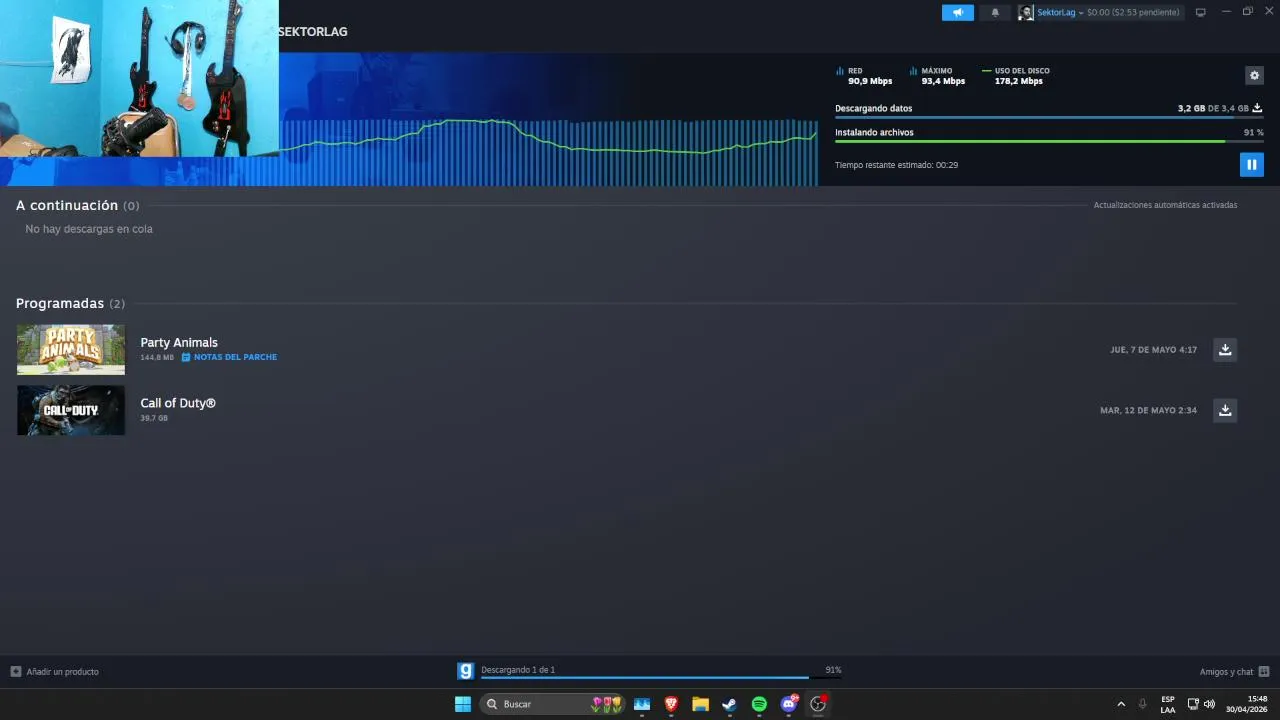Click the Programadas heading
This screenshot has height=720, width=1280.
(x=60, y=303)
